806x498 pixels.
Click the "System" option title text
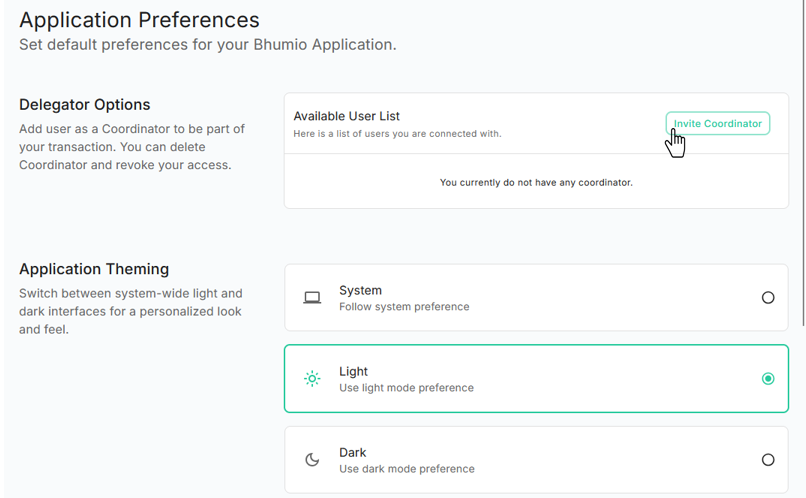360,290
